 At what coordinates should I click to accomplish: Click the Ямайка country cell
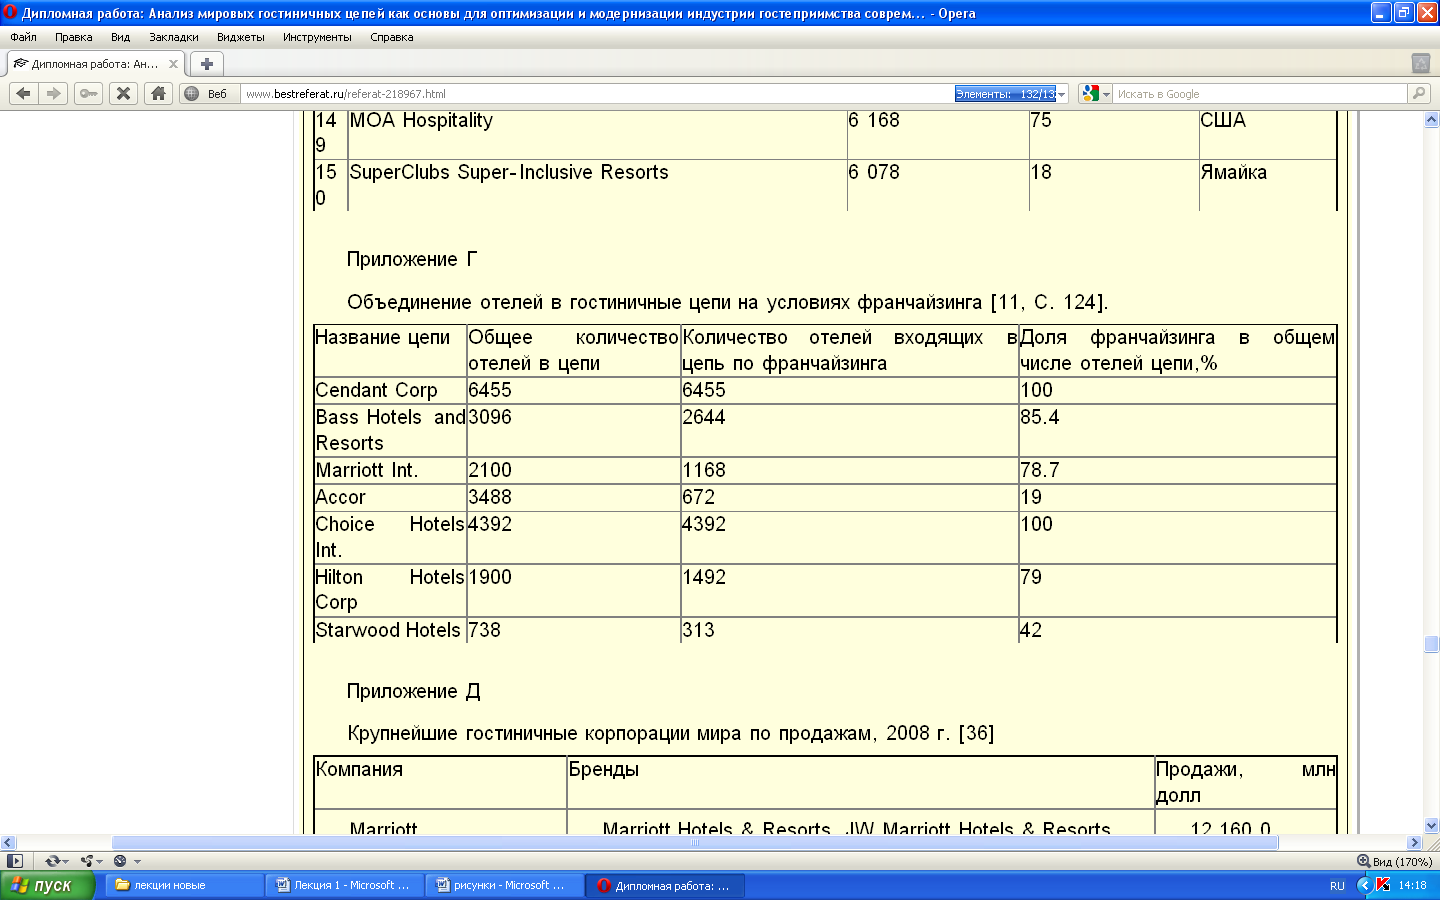(1267, 185)
